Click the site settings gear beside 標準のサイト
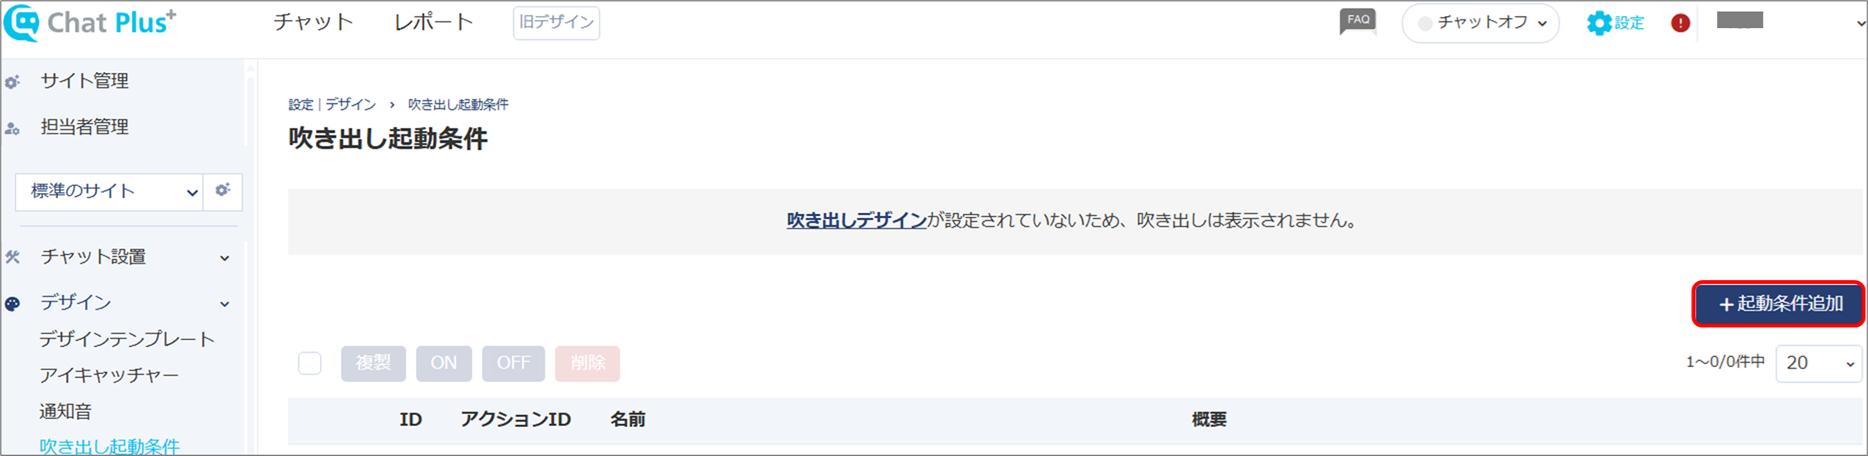This screenshot has height=456, width=1868. [222, 190]
